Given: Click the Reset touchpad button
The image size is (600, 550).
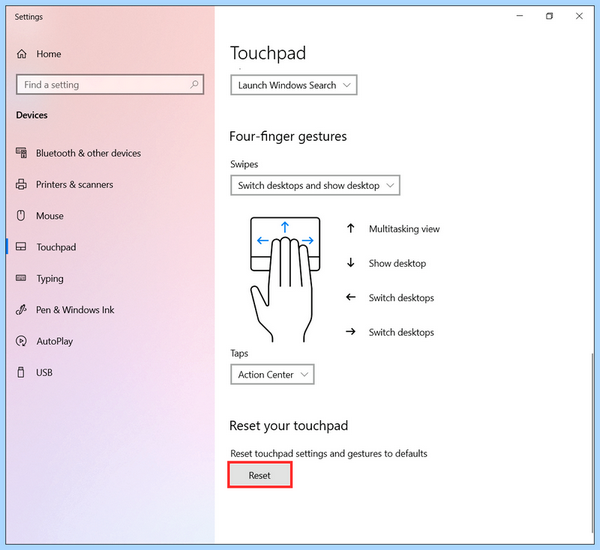Looking at the screenshot, I should point(260,475).
